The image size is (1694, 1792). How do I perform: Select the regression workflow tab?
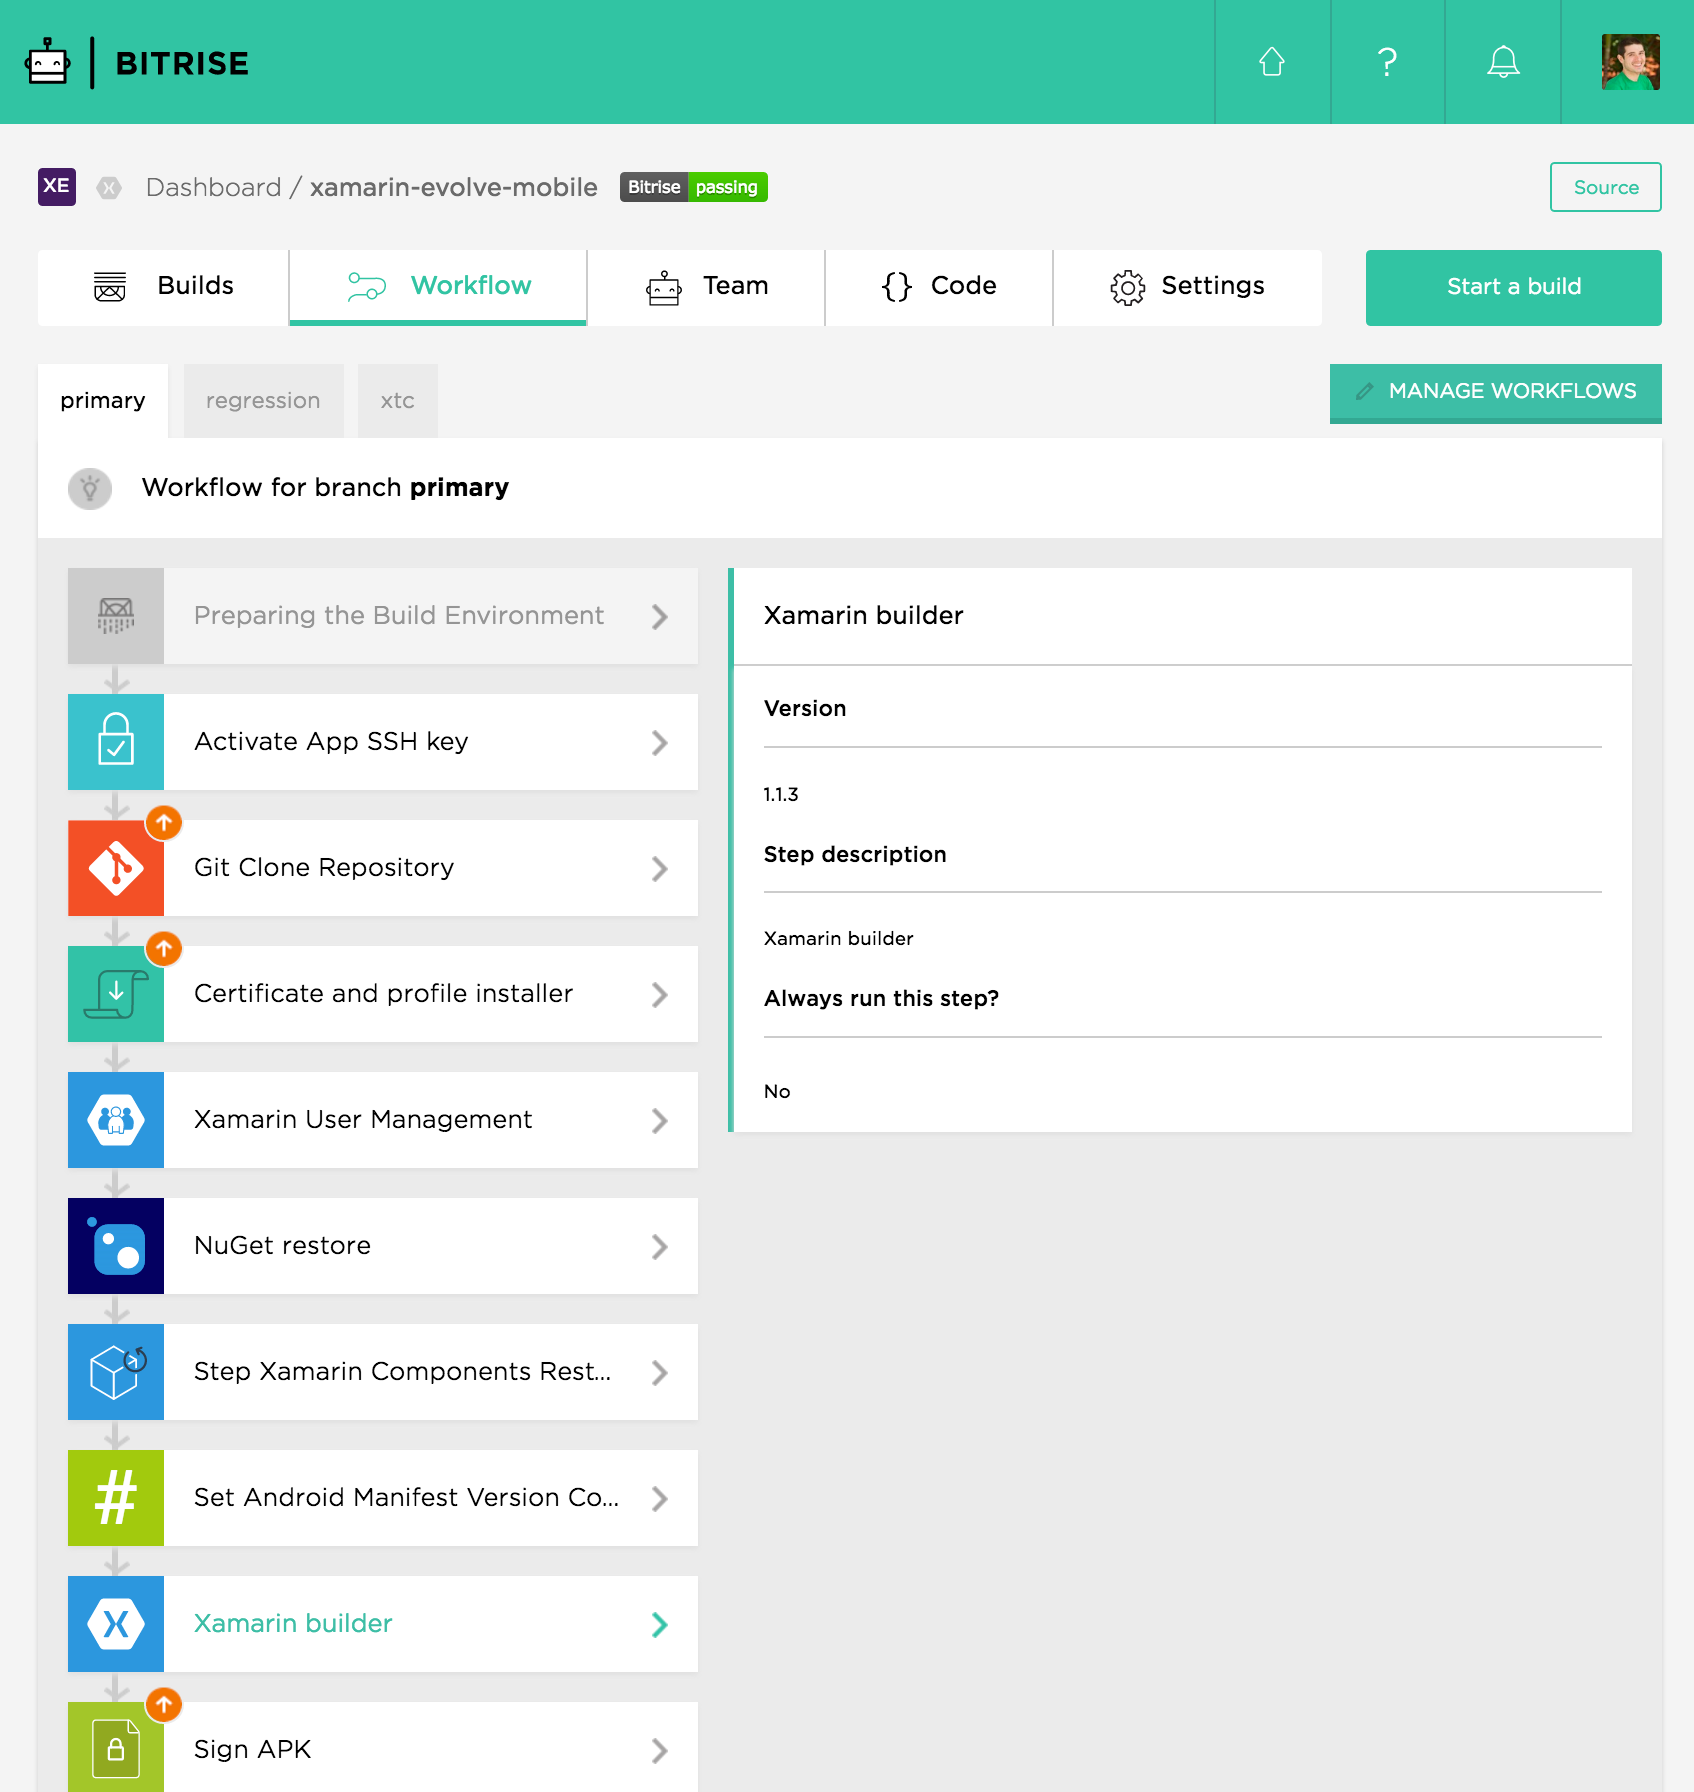pos(263,401)
